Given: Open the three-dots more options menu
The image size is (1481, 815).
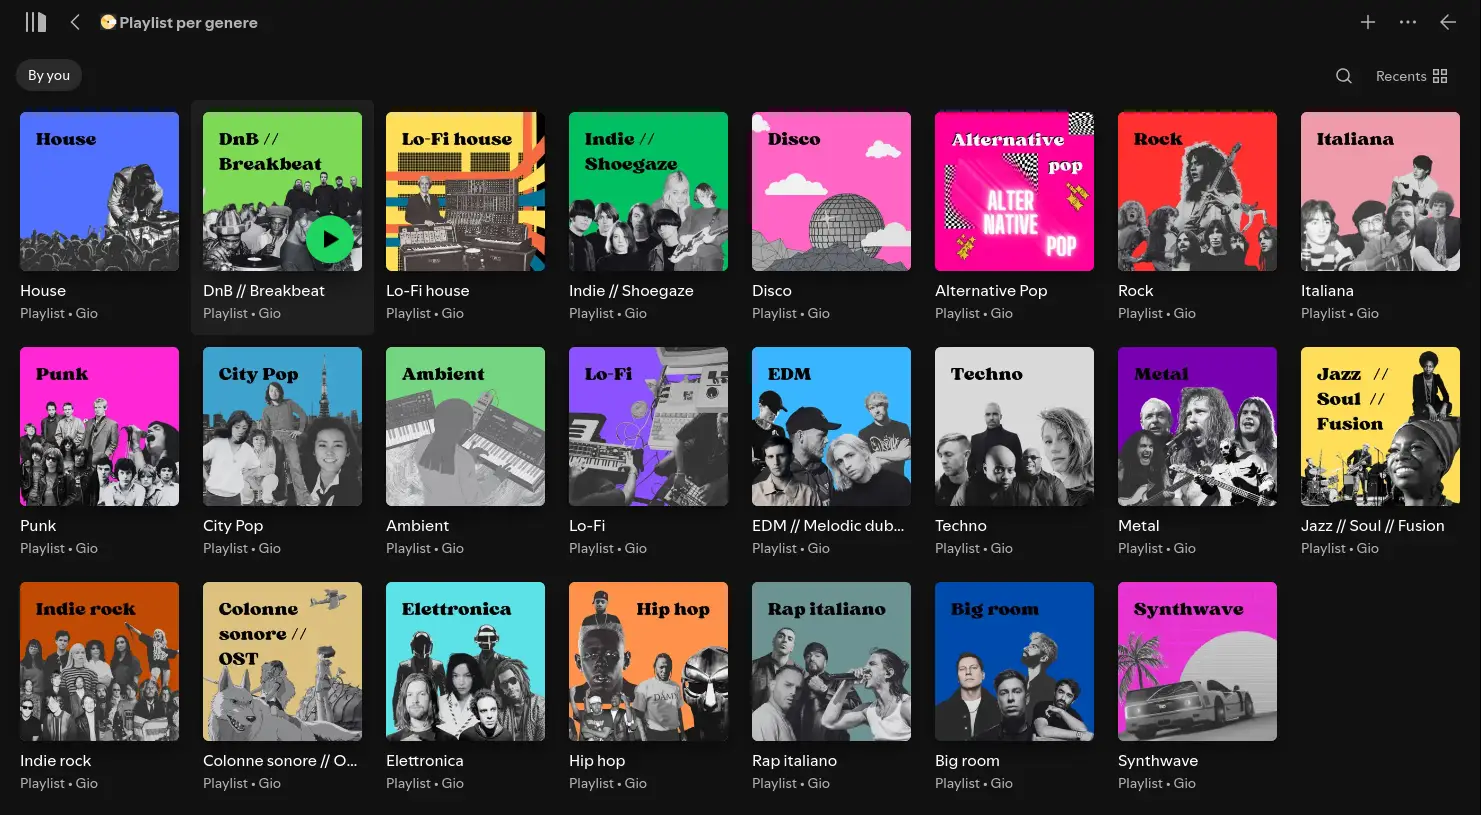Looking at the screenshot, I should pyautogui.click(x=1407, y=22).
